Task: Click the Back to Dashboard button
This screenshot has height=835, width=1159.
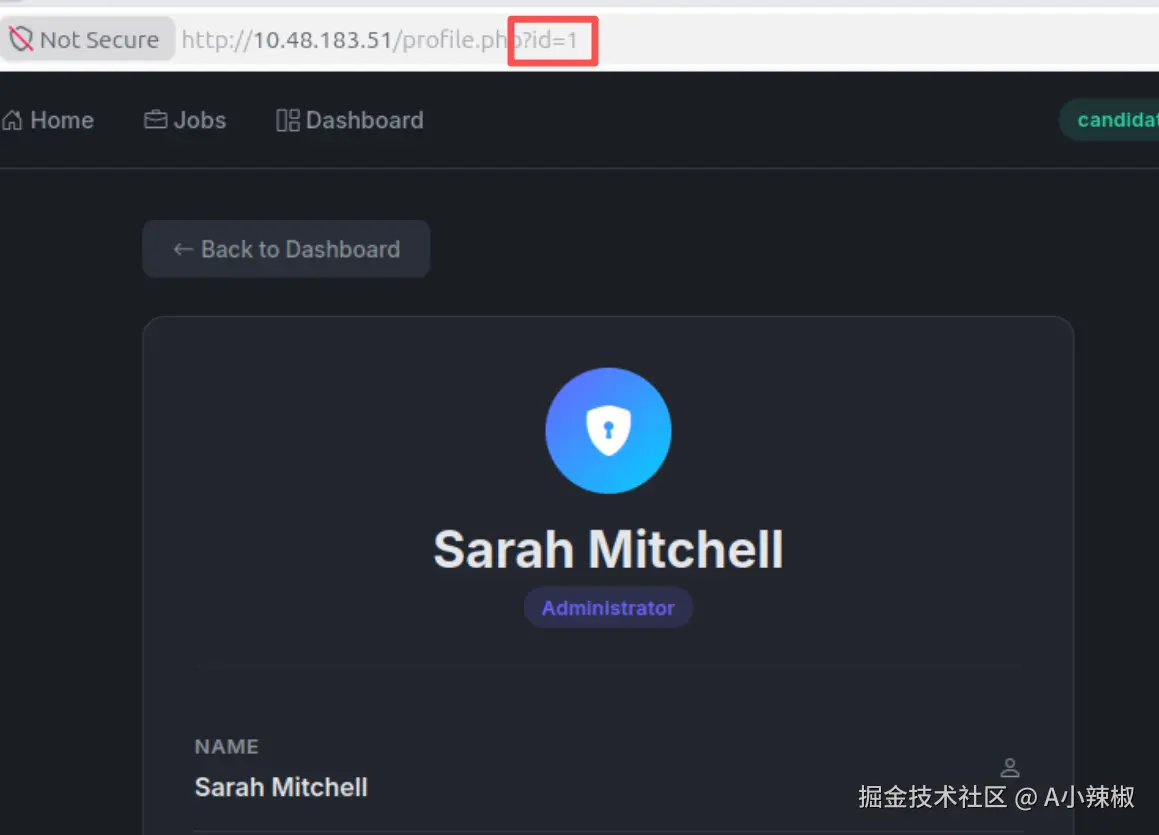Action: pyautogui.click(x=286, y=249)
